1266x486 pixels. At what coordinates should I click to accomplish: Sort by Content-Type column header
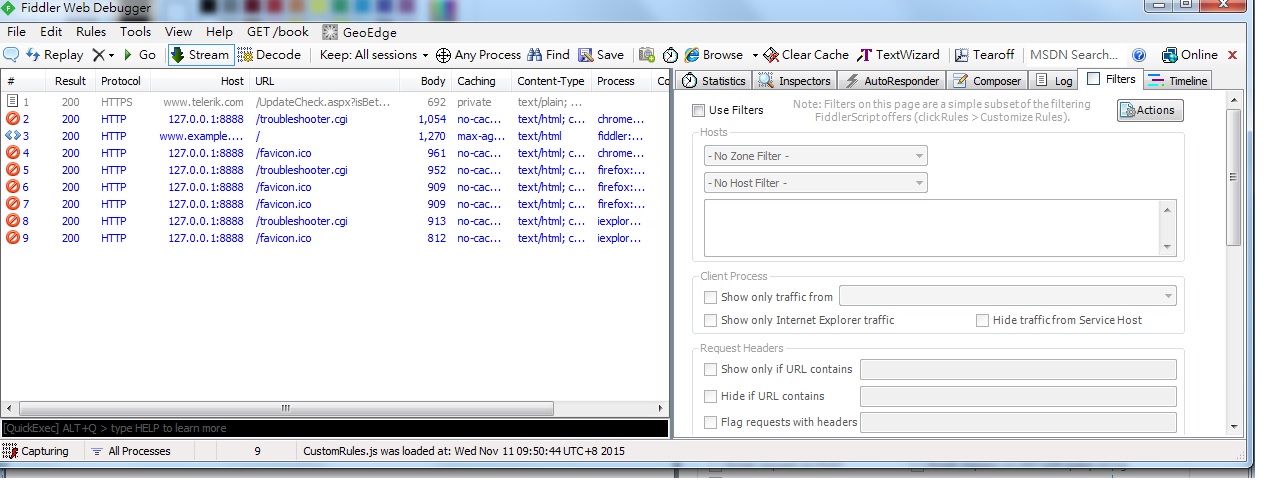[x=551, y=81]
